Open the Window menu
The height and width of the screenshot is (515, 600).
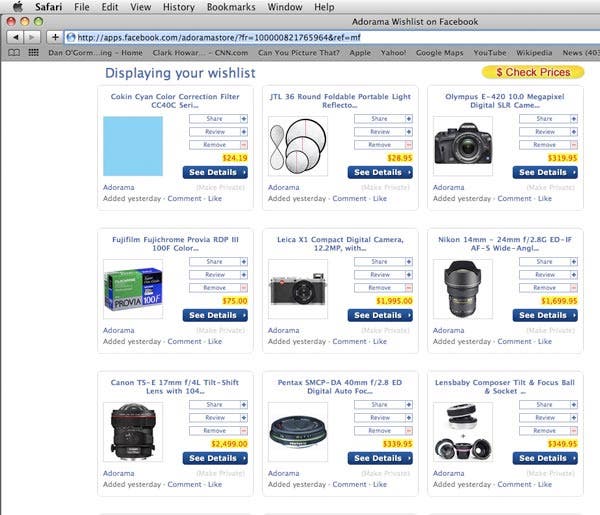click(x=285, y=7)
